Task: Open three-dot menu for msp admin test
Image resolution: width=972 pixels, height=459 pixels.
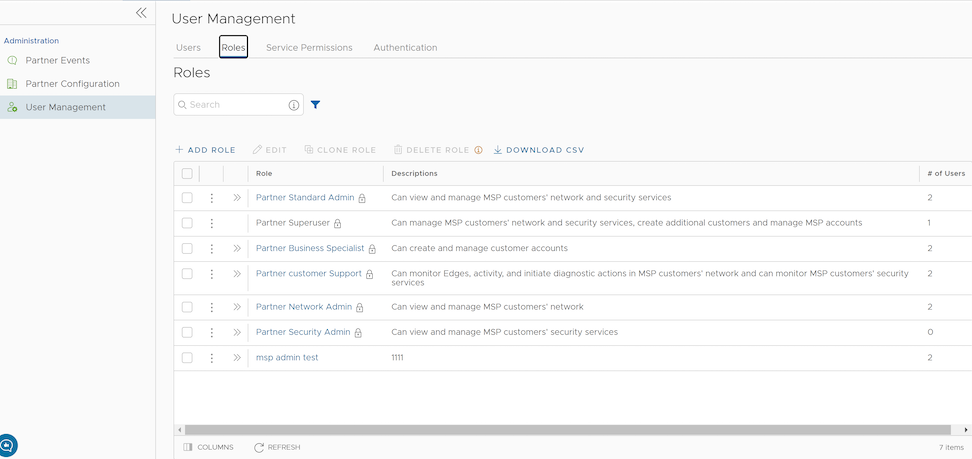Action: [x=212, y=357]
